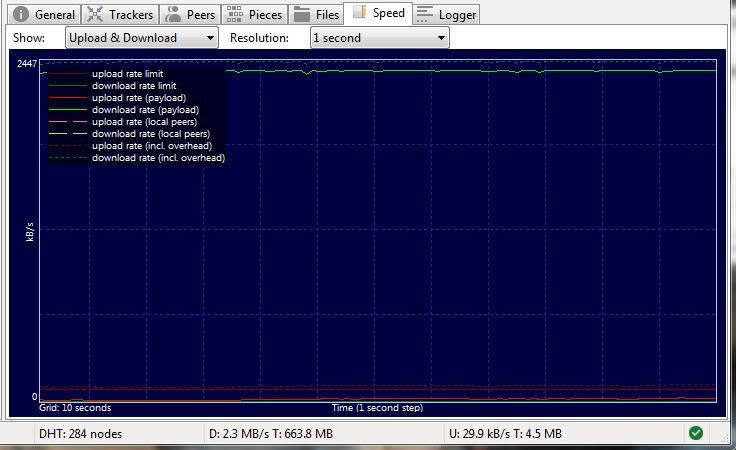Open the Files tab
The height and width of the screenshot is (450, 736).
tap(315, 15)
